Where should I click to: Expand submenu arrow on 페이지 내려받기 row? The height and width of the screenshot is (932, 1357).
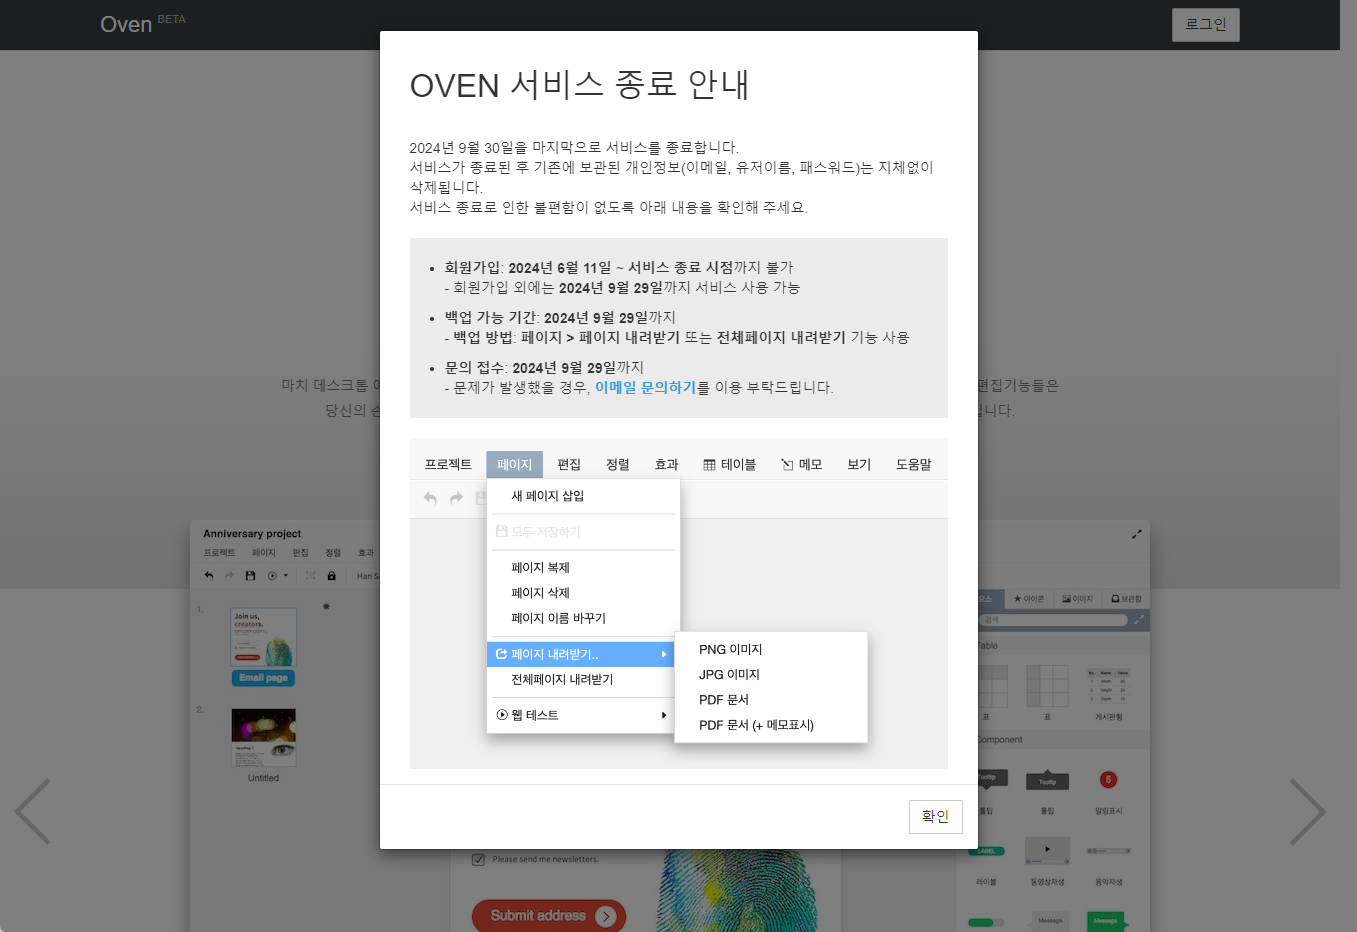[664, 654]
